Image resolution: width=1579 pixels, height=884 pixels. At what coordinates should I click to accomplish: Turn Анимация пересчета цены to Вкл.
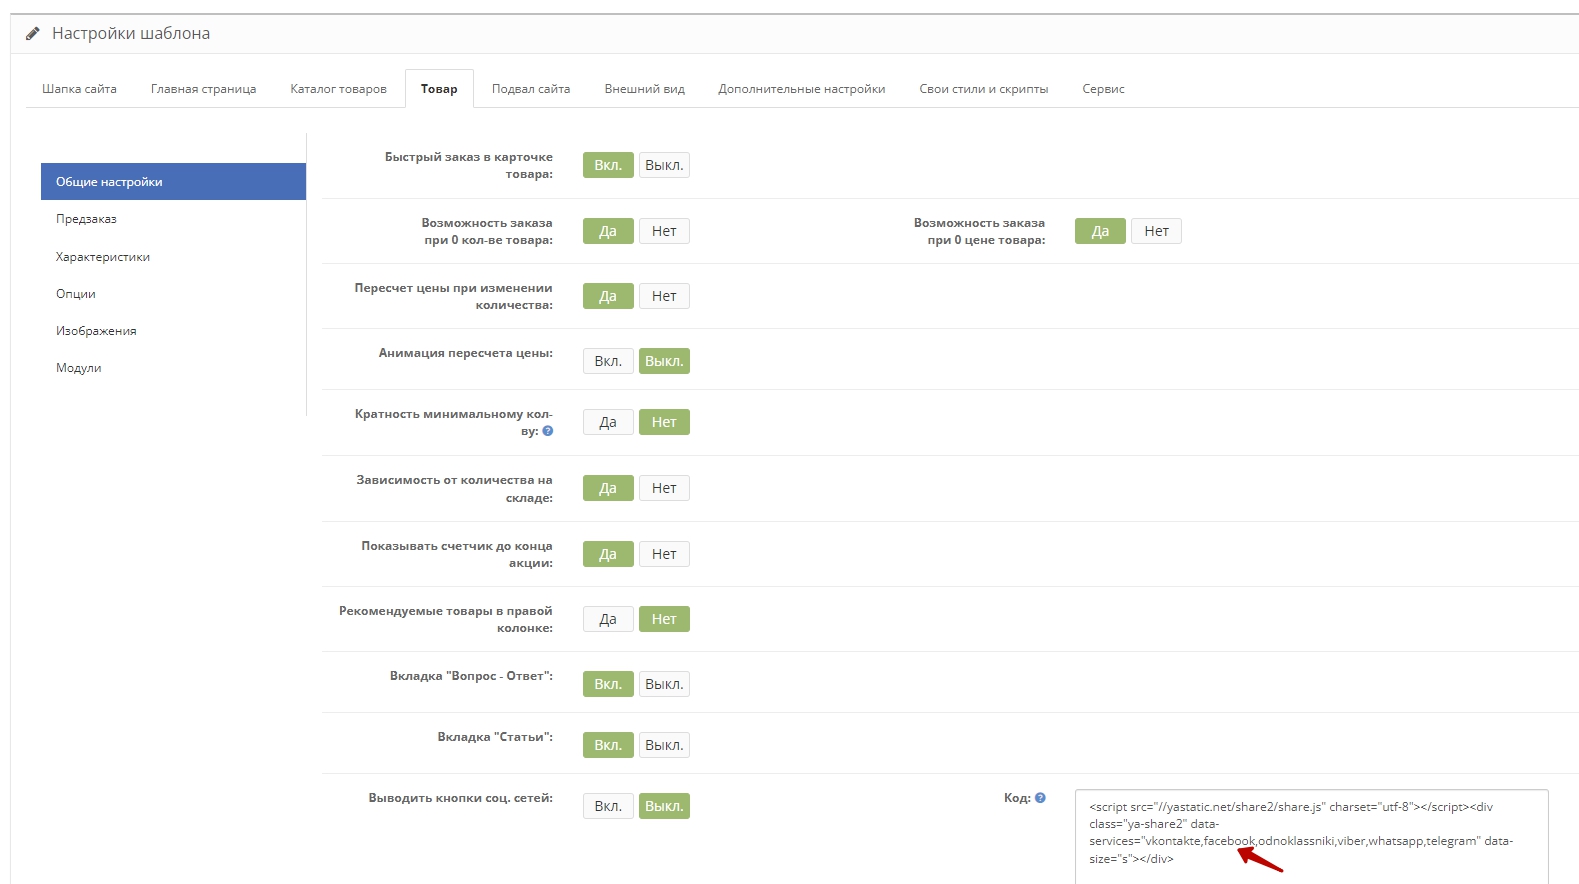(x=608, y=361)
